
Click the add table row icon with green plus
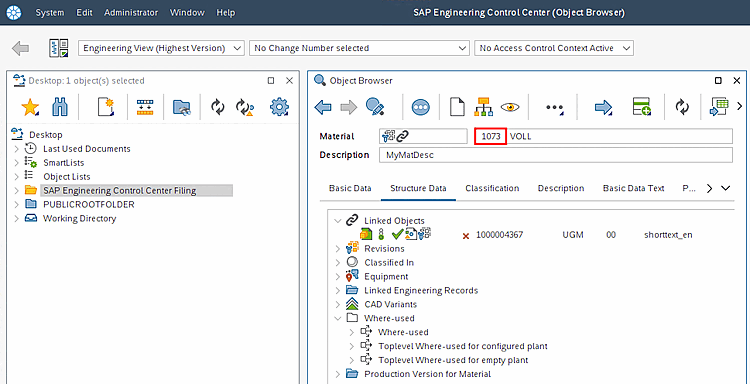[641, 107]
